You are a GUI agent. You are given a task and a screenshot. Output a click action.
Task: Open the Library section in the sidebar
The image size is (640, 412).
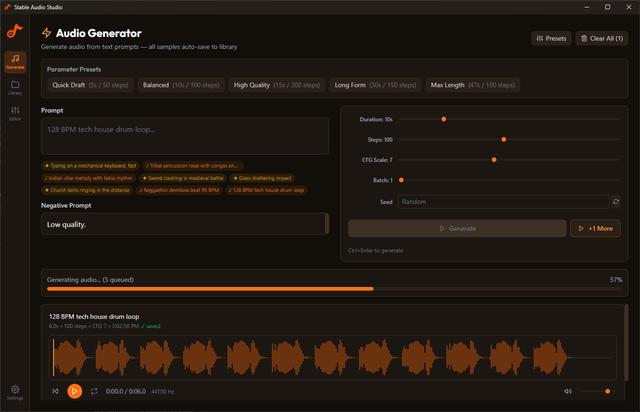15,88
